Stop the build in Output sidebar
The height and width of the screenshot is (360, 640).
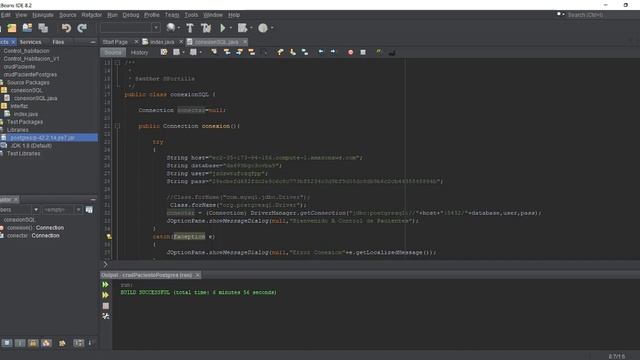coord(106,306)
